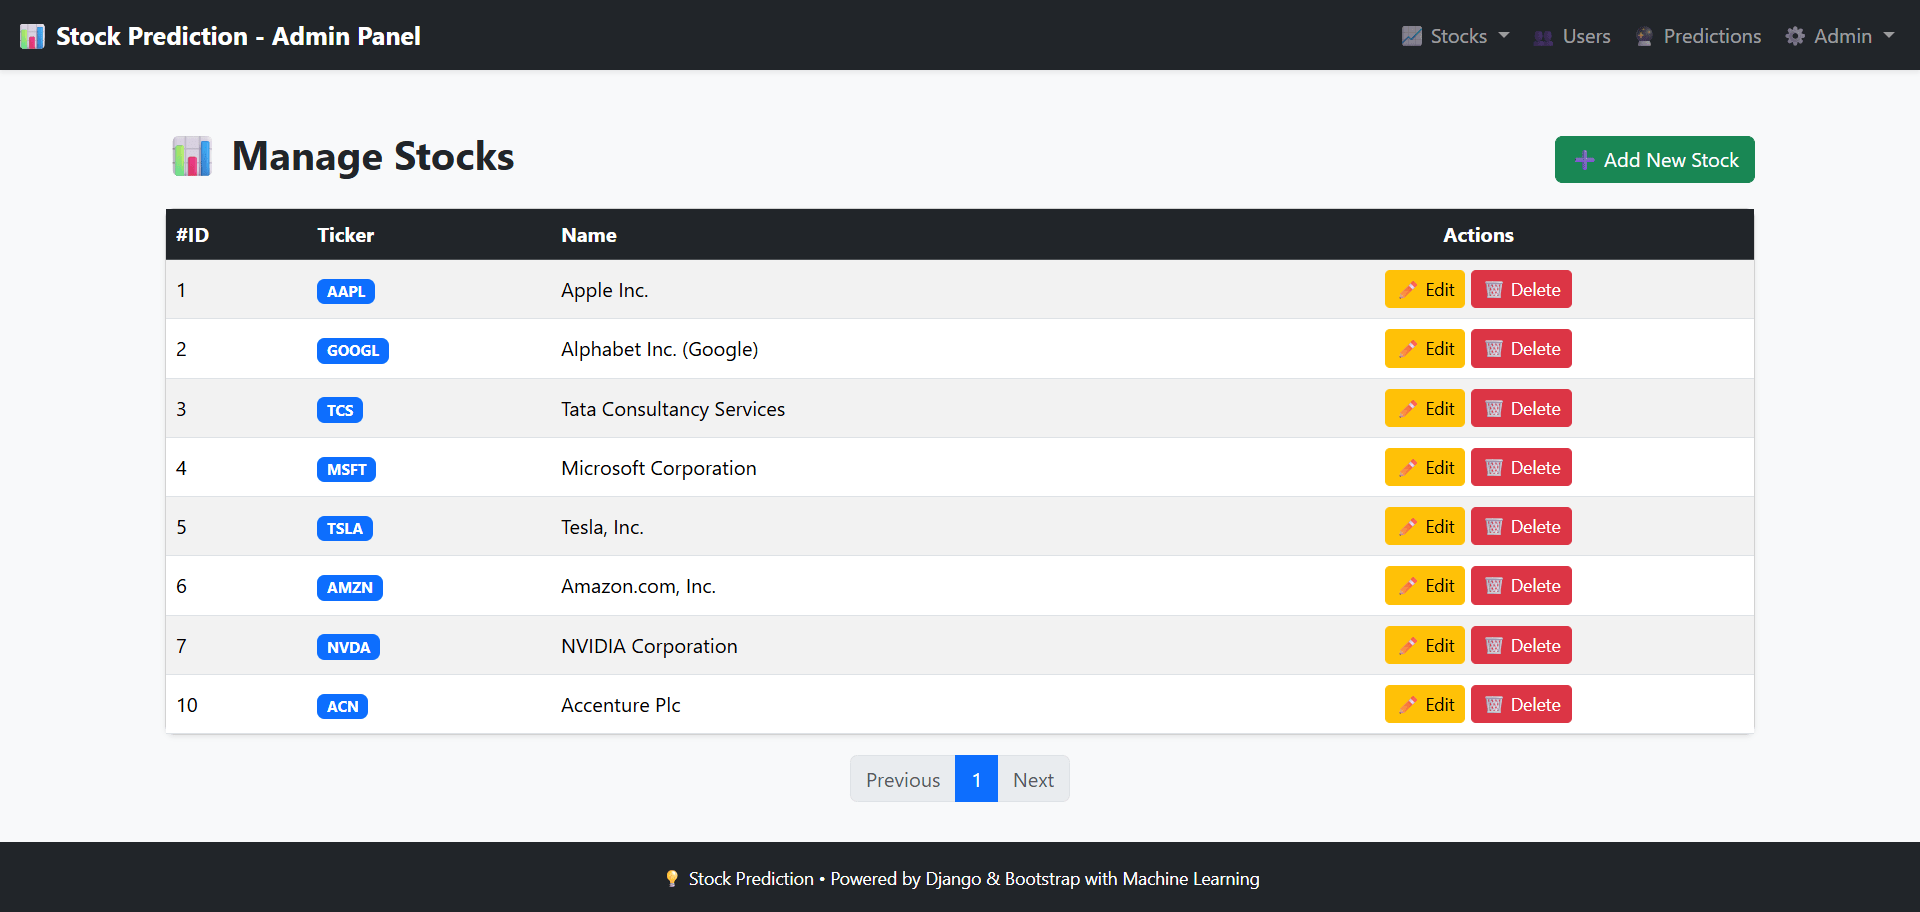Click the chart icon beside Stocks menu
The width and height of the screenshot is (1920, 912).
[1411, 37]
